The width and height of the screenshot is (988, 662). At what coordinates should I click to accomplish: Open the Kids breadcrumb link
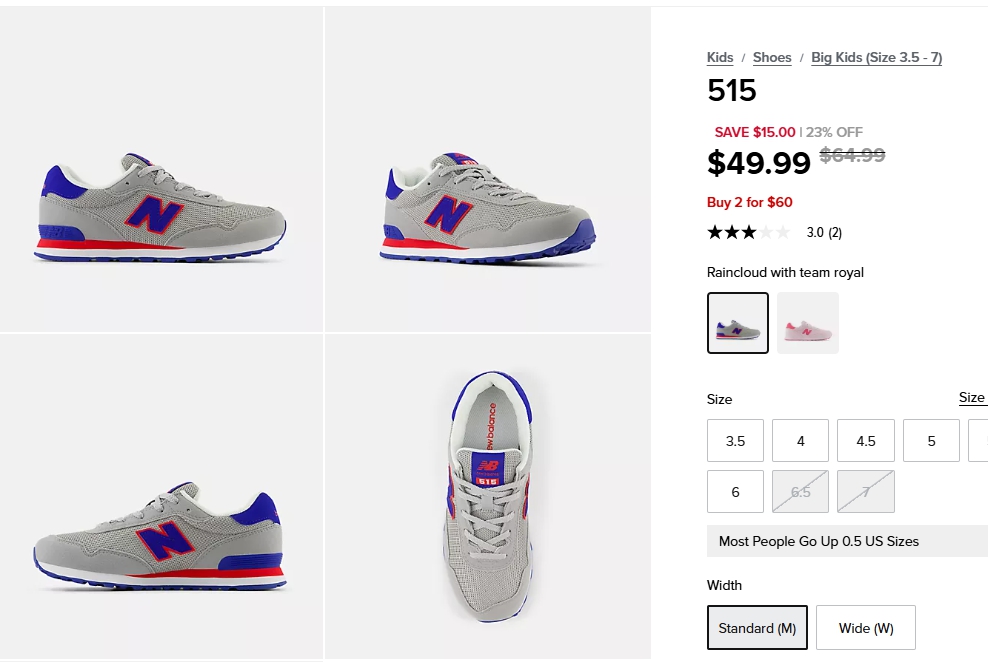pyautogui.click(x=720, y=58)
